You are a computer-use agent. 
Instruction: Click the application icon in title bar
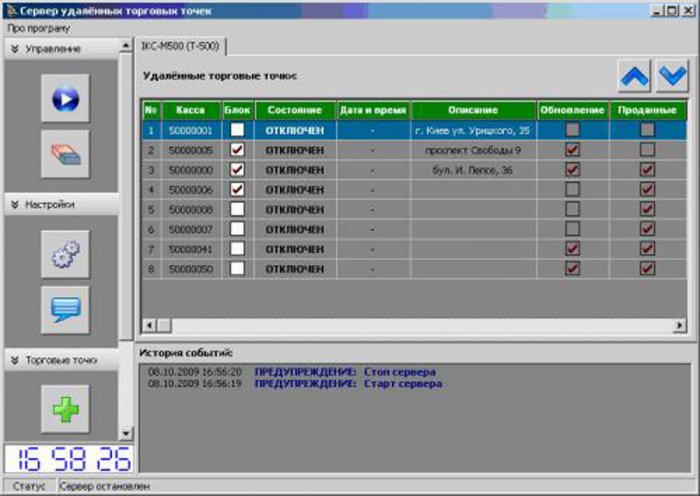tap(11, 9)
